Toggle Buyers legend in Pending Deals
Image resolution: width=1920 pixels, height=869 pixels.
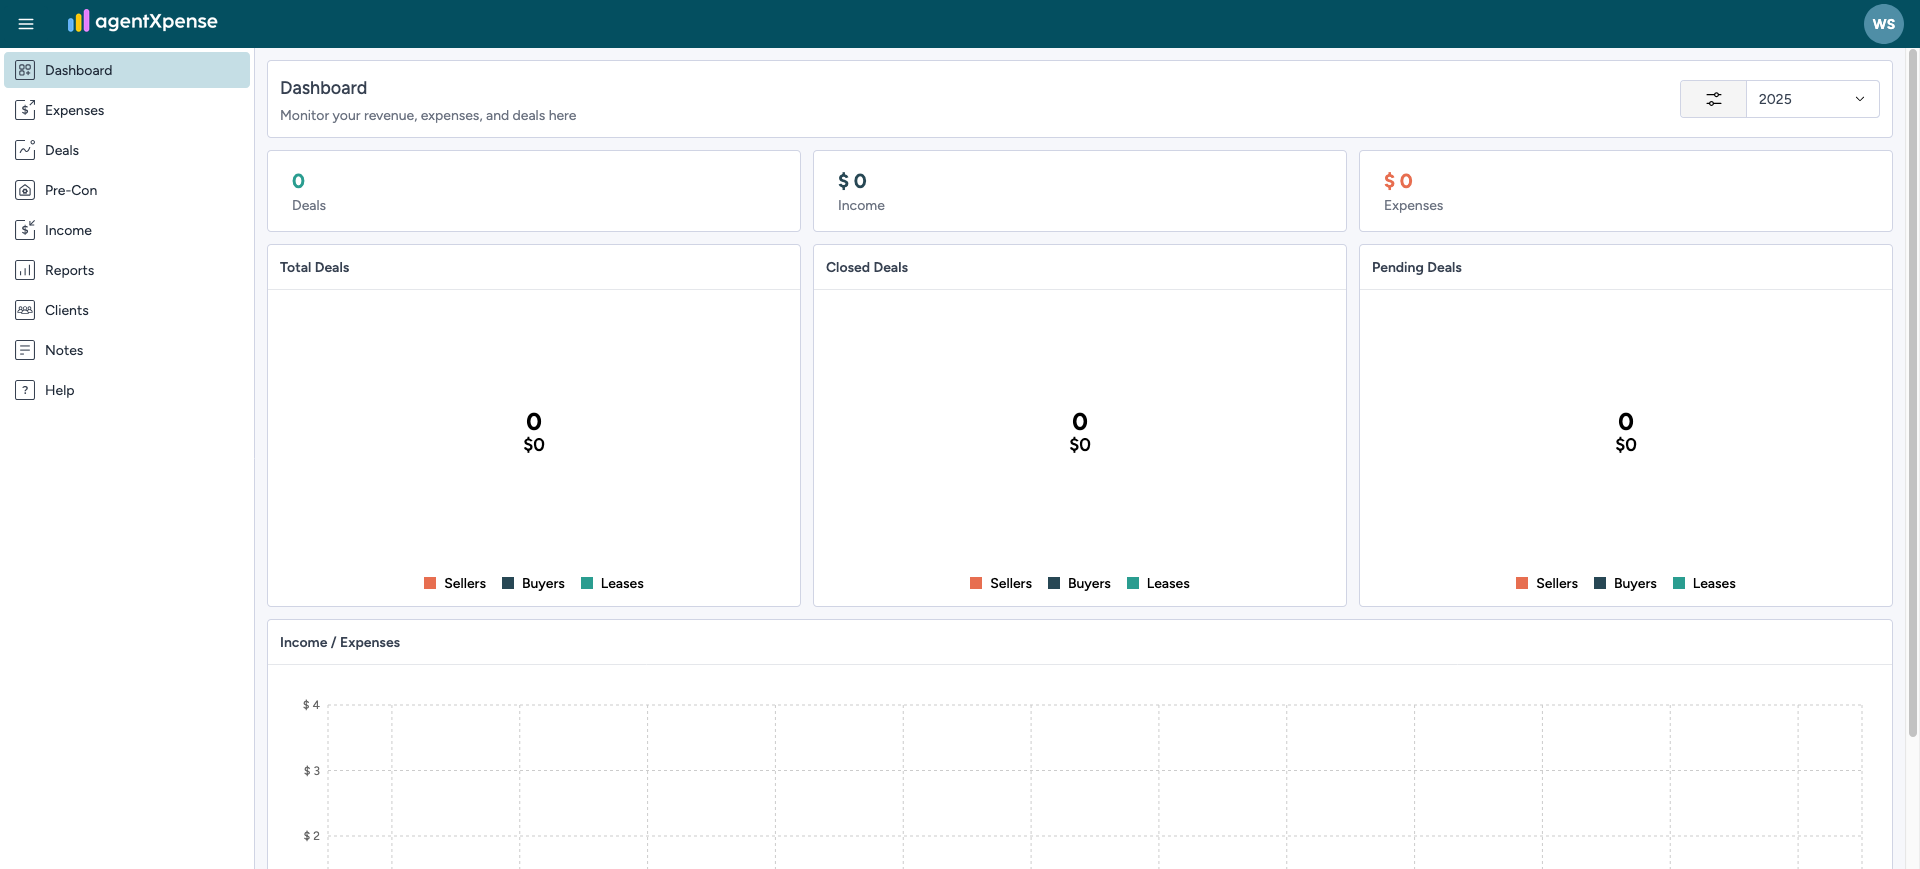(1625, 583)
